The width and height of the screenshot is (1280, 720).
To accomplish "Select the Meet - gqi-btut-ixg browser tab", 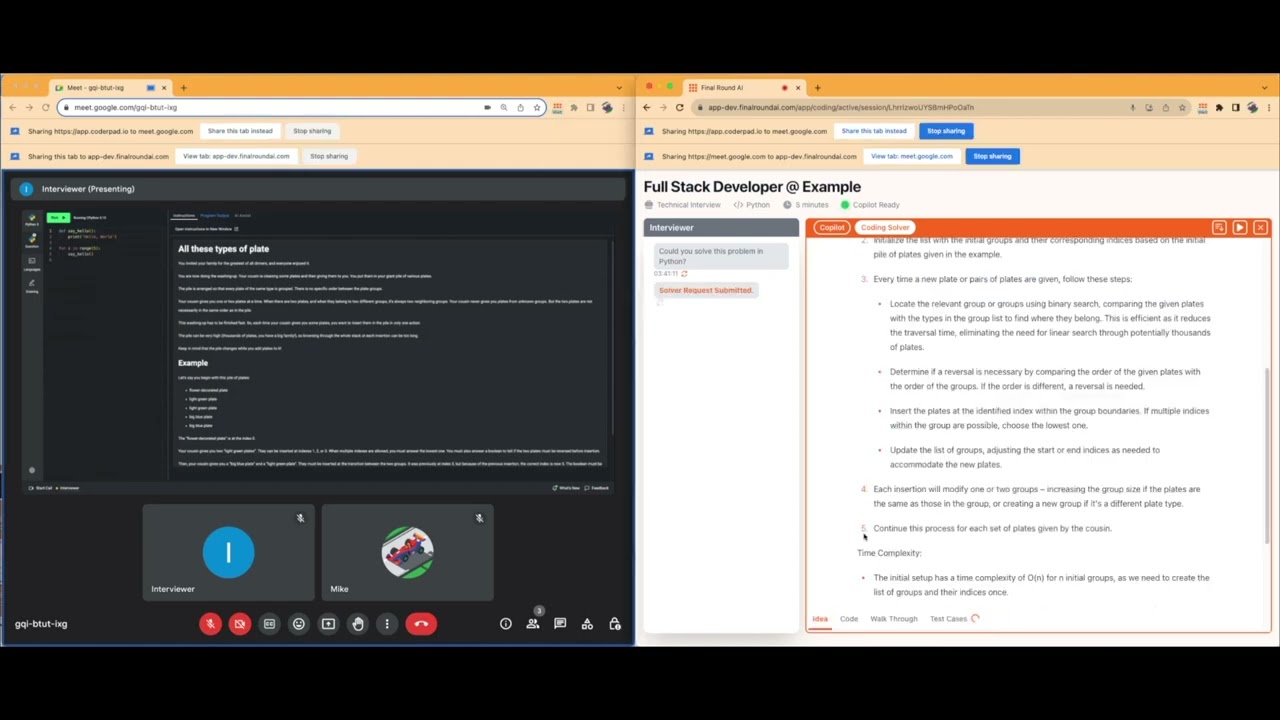I will click(x=110, y=88).
